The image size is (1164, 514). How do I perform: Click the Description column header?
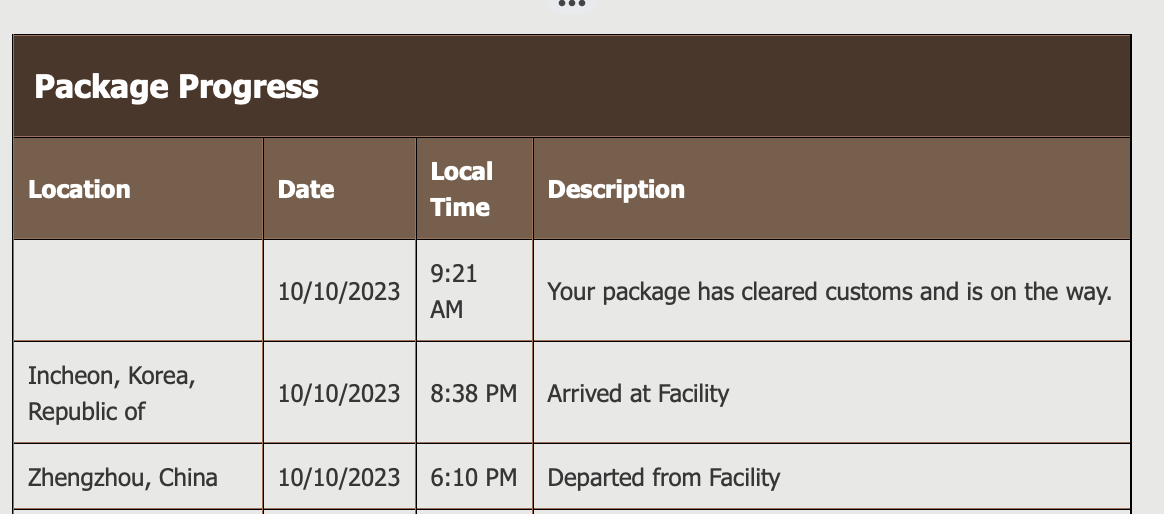pos(616,190)
